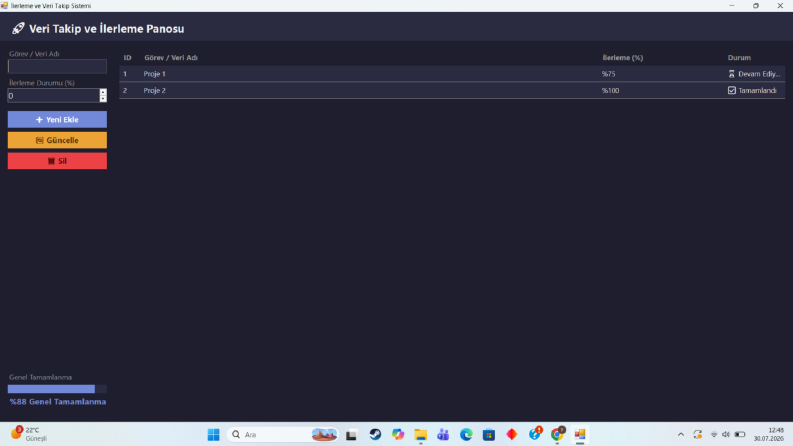Screen dimensions: 793x446
Task: Click the %88 Genel Tamamlanma label
Action: point(58,402)
